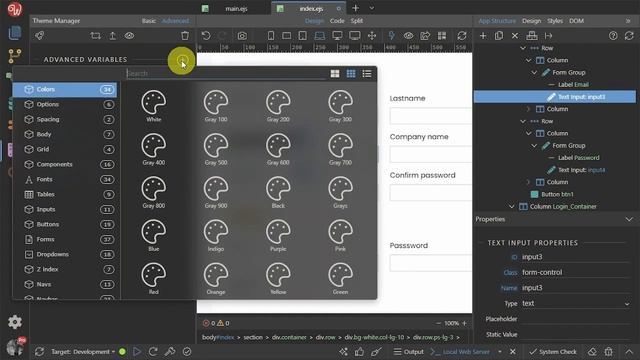
Task: Switch to large grid view in picker
Action: click(335, 73)
